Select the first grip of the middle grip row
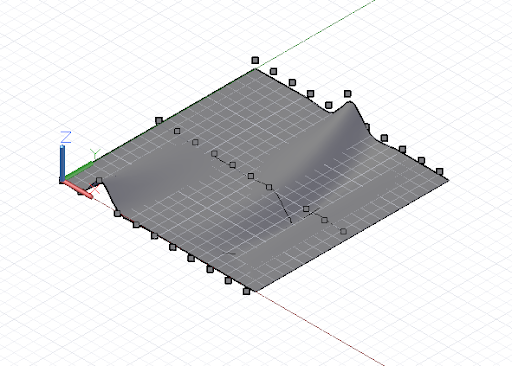 click(159, 120)
